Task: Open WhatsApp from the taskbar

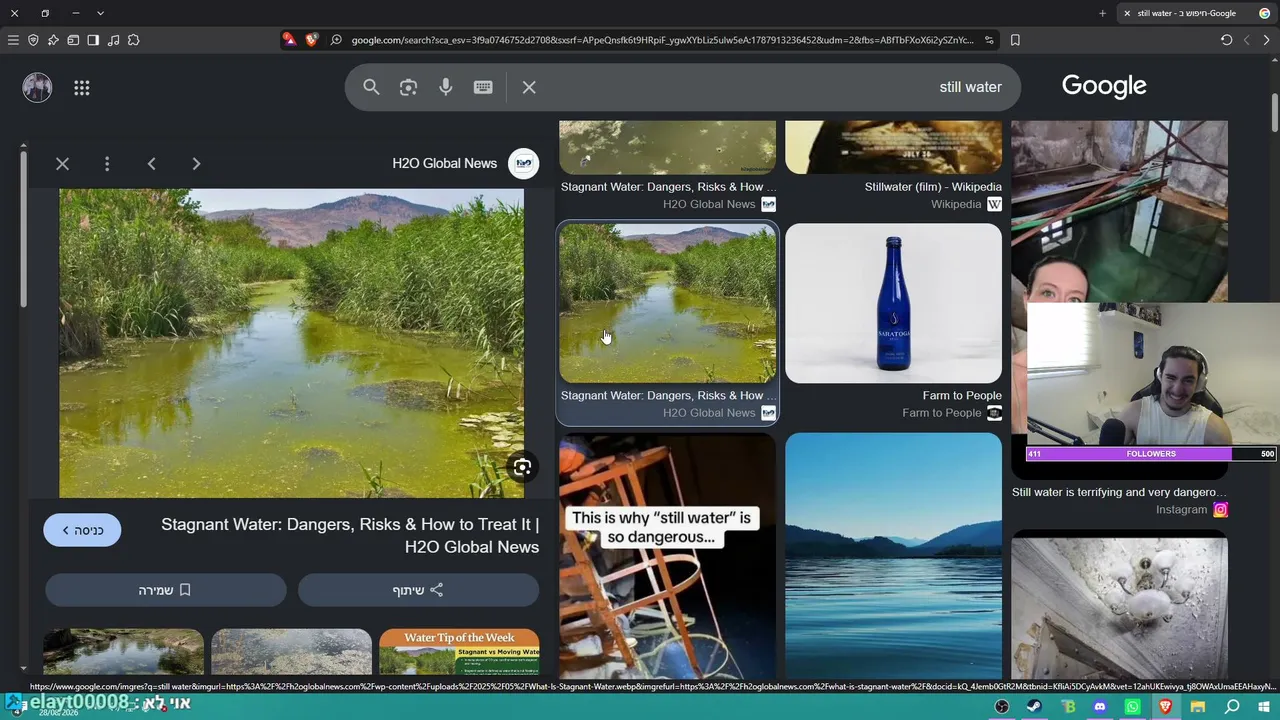Action: coord(1132,707)
